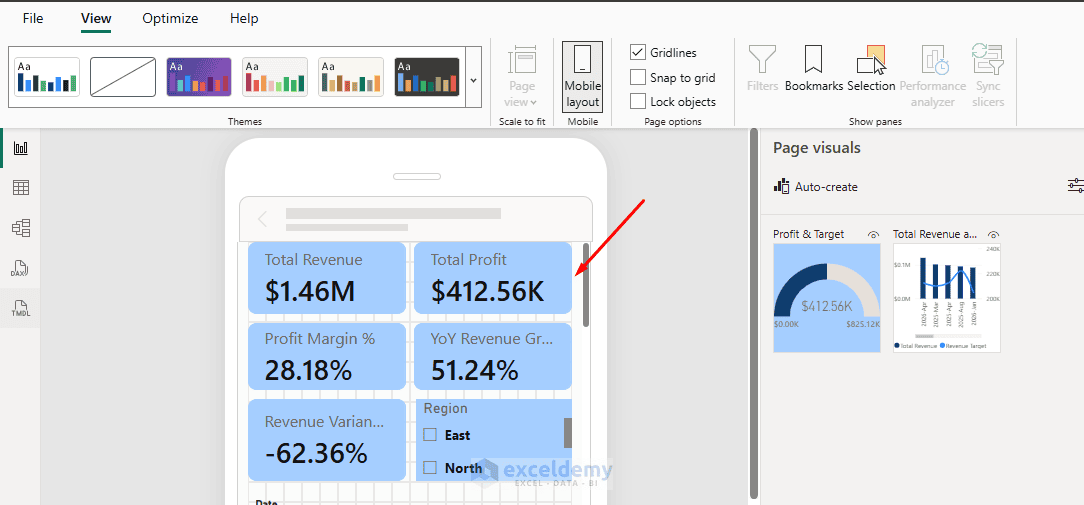The height and width of the screenshot is (505, 1084).
Task: Check the North region checkbox
Action: tap(430, 468)
